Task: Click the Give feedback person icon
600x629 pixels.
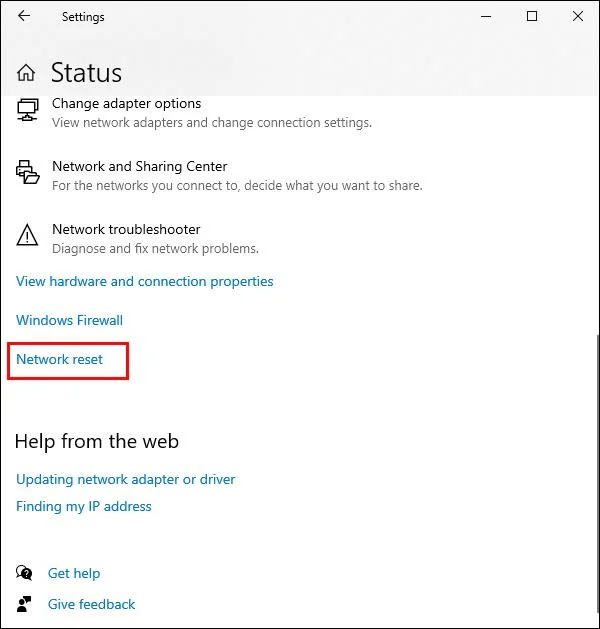Action: point(25,604)
